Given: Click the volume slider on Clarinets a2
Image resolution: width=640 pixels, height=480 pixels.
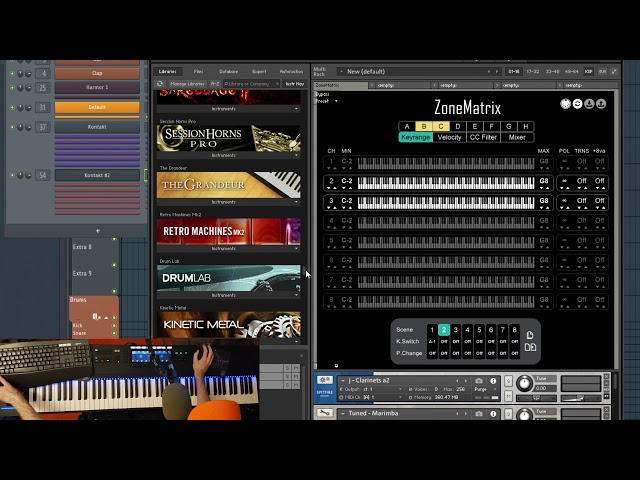Looking at the screenshot, I should coord(580,398).
